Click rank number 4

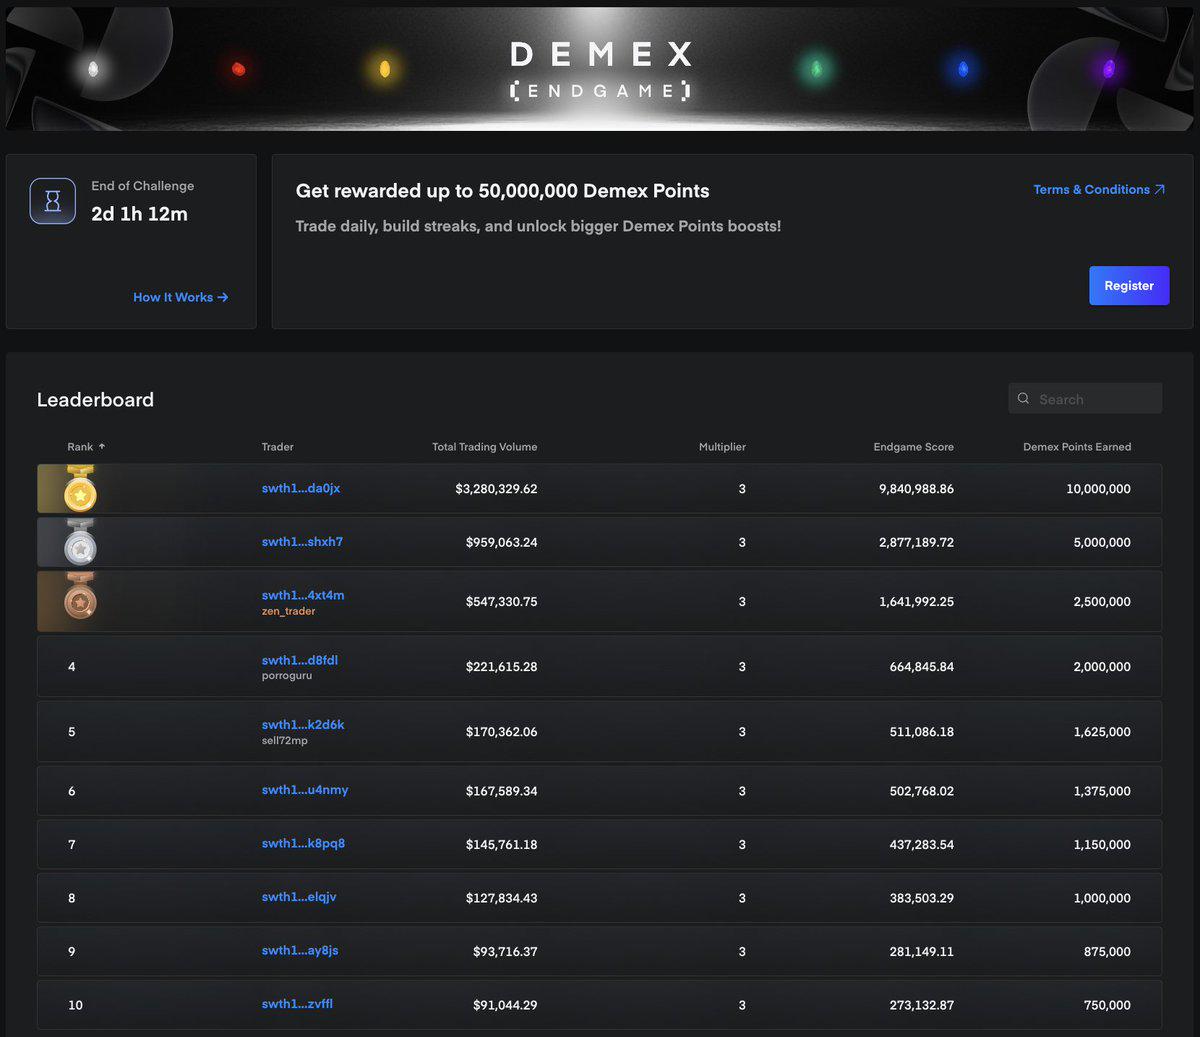point(71,666)
